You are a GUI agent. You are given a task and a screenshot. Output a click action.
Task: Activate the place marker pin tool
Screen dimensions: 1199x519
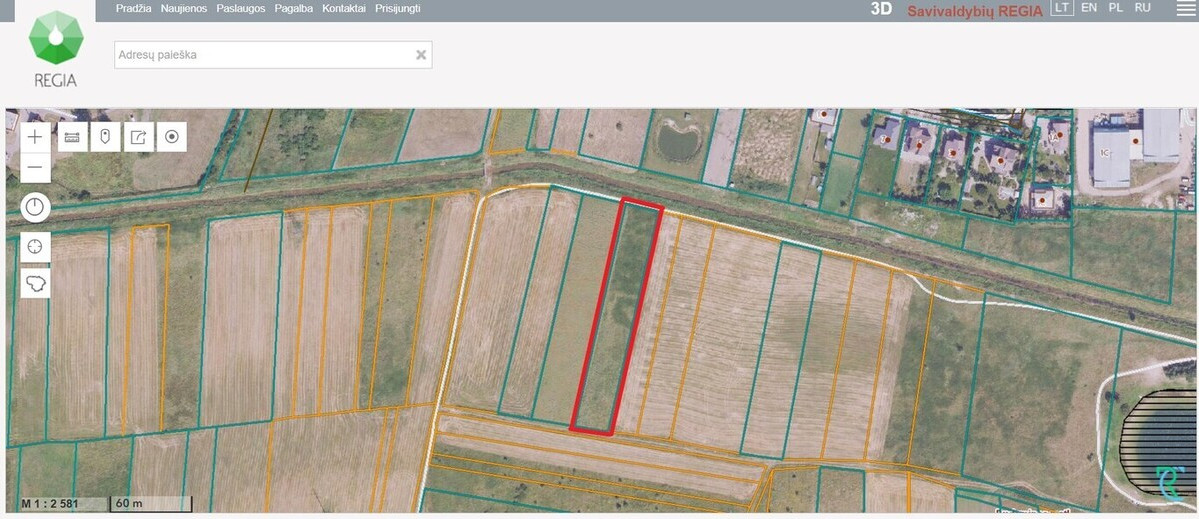106,137
